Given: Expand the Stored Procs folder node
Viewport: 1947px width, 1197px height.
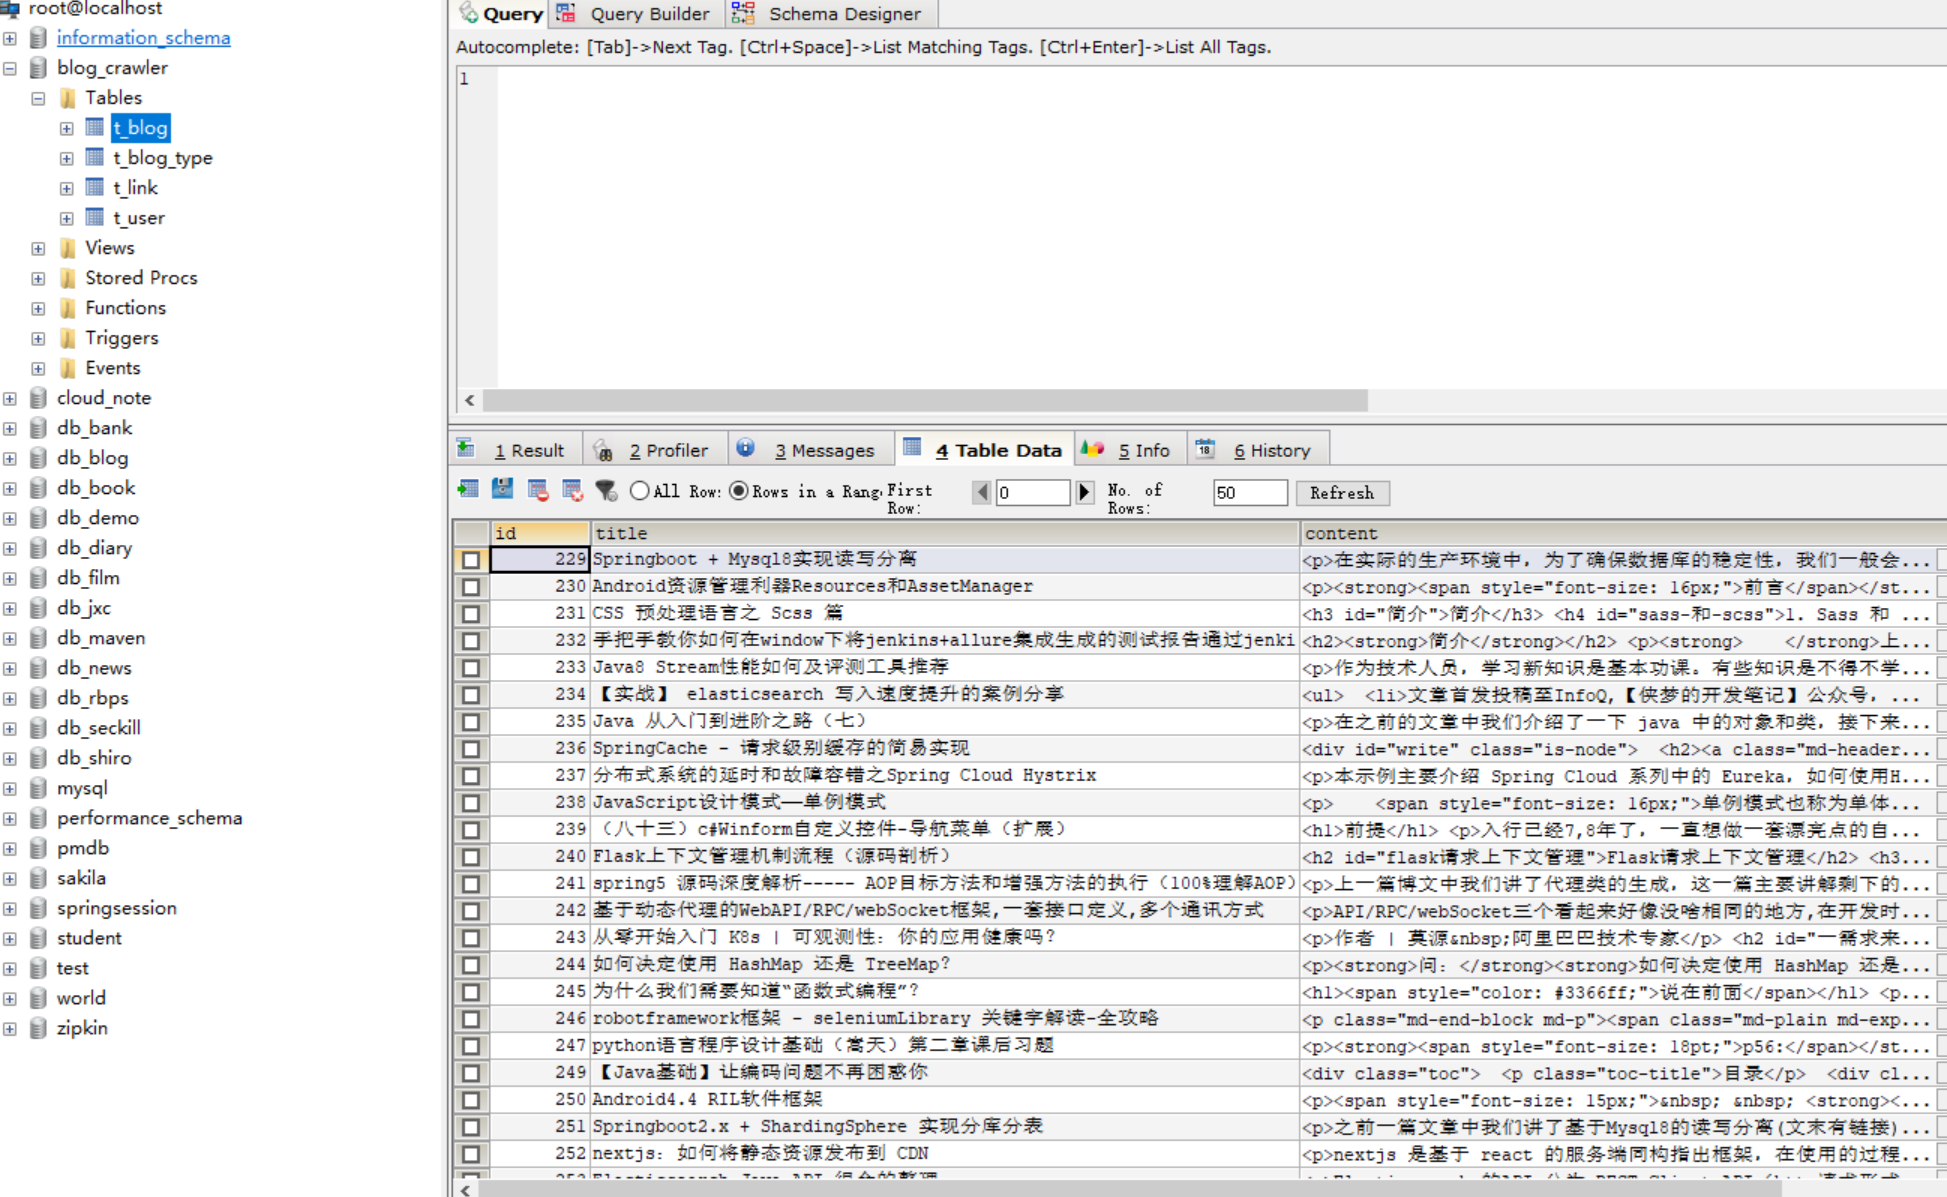Looking at the screenshot, I should 38,278.
